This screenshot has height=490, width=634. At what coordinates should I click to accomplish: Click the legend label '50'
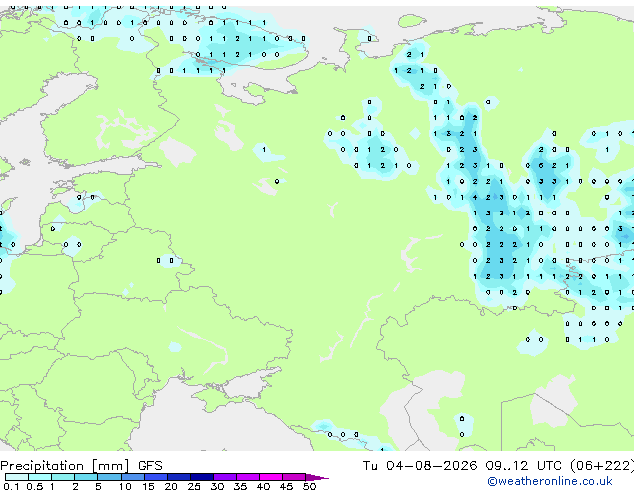coord(309,486)
